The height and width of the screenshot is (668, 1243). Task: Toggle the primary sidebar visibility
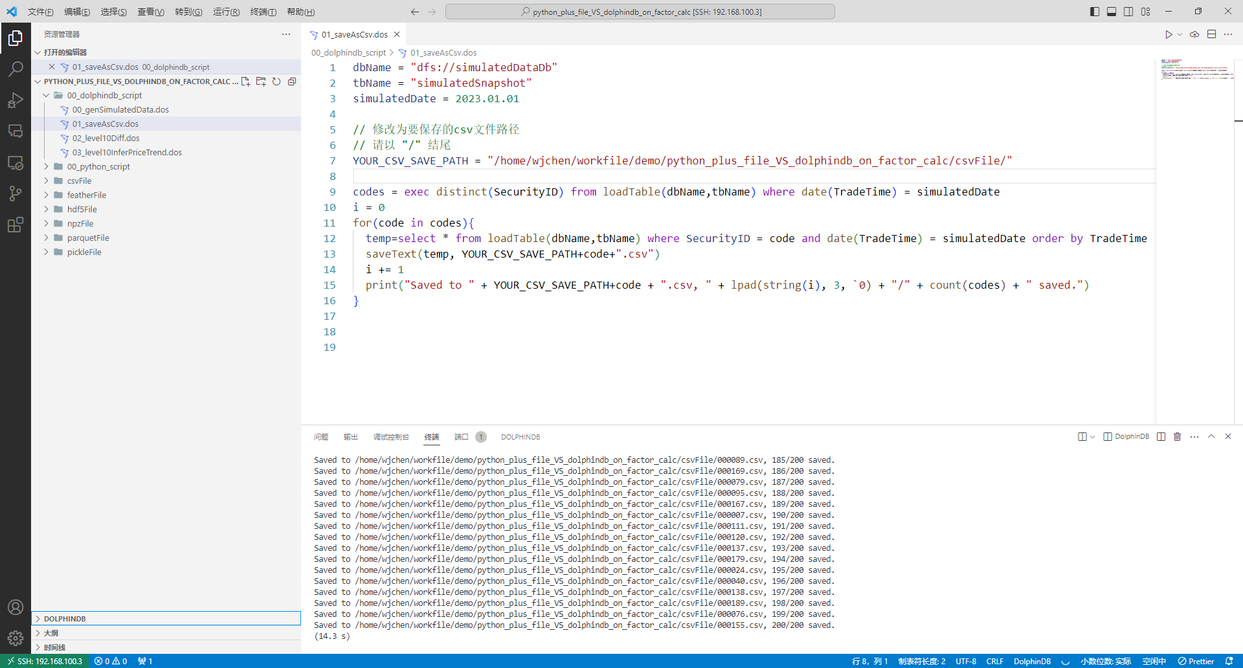1094,11
